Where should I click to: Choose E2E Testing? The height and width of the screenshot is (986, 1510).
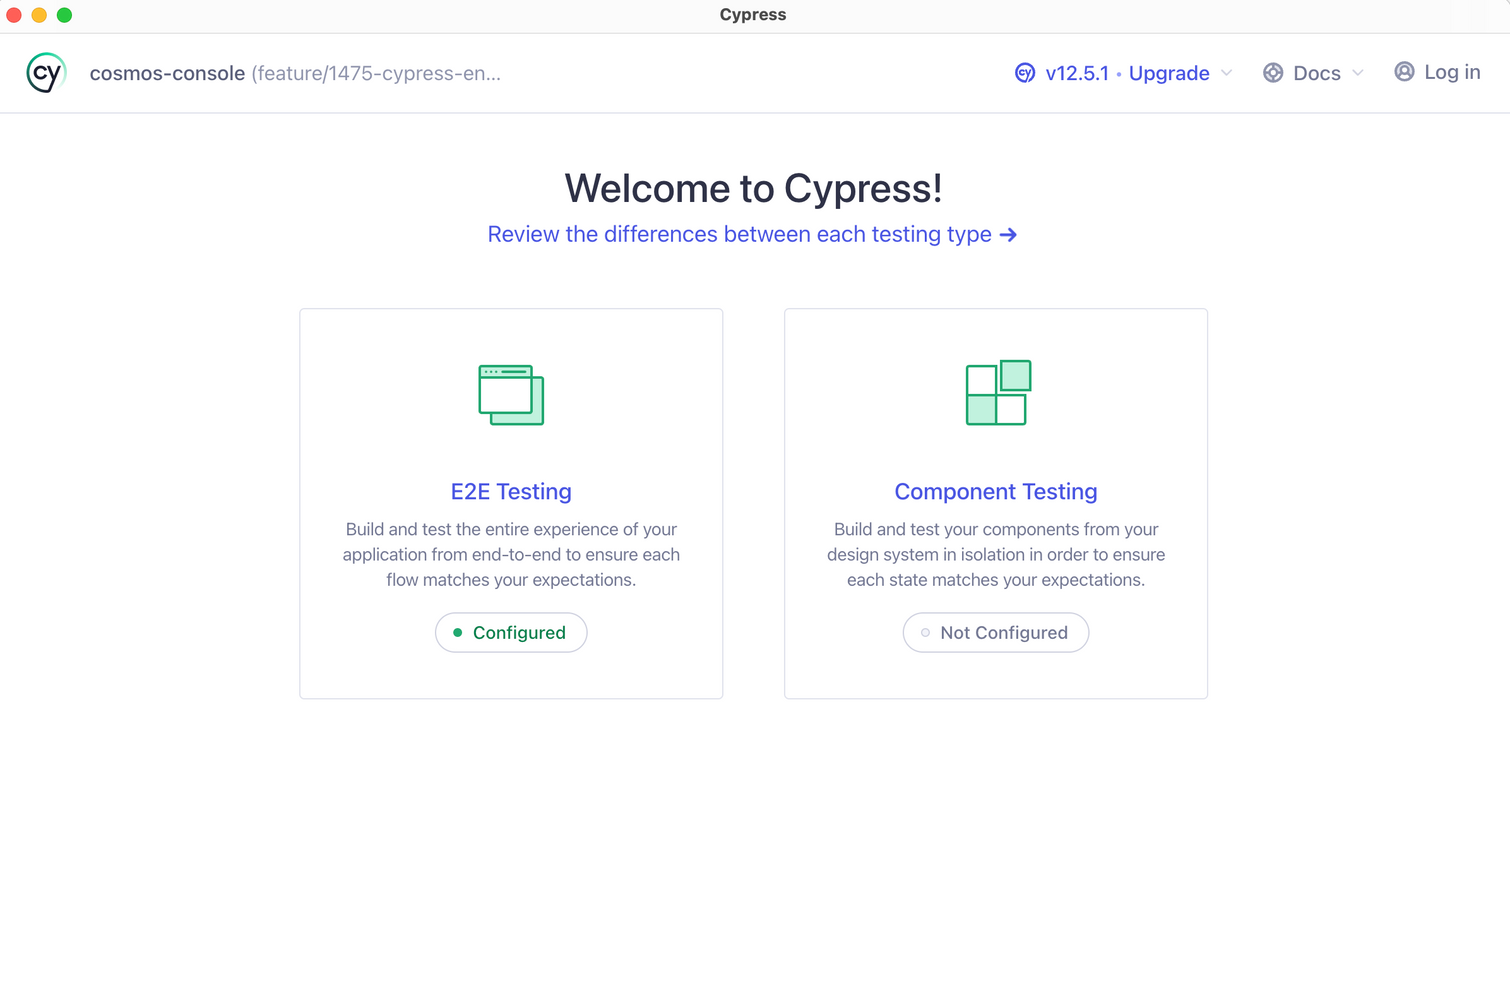(x=511, y=491)
